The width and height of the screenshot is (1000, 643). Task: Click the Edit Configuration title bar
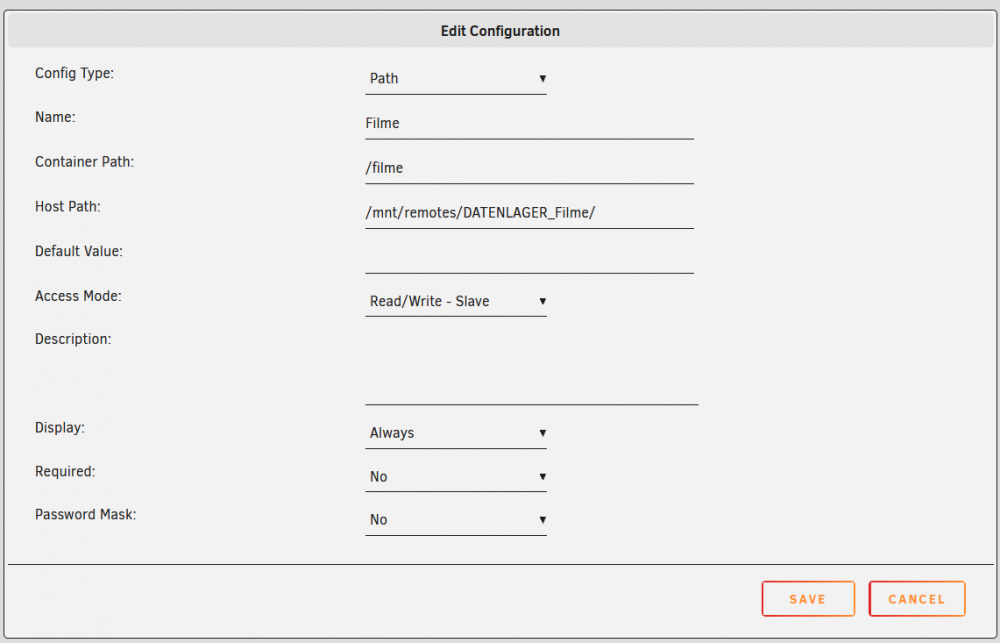point(500,31)
